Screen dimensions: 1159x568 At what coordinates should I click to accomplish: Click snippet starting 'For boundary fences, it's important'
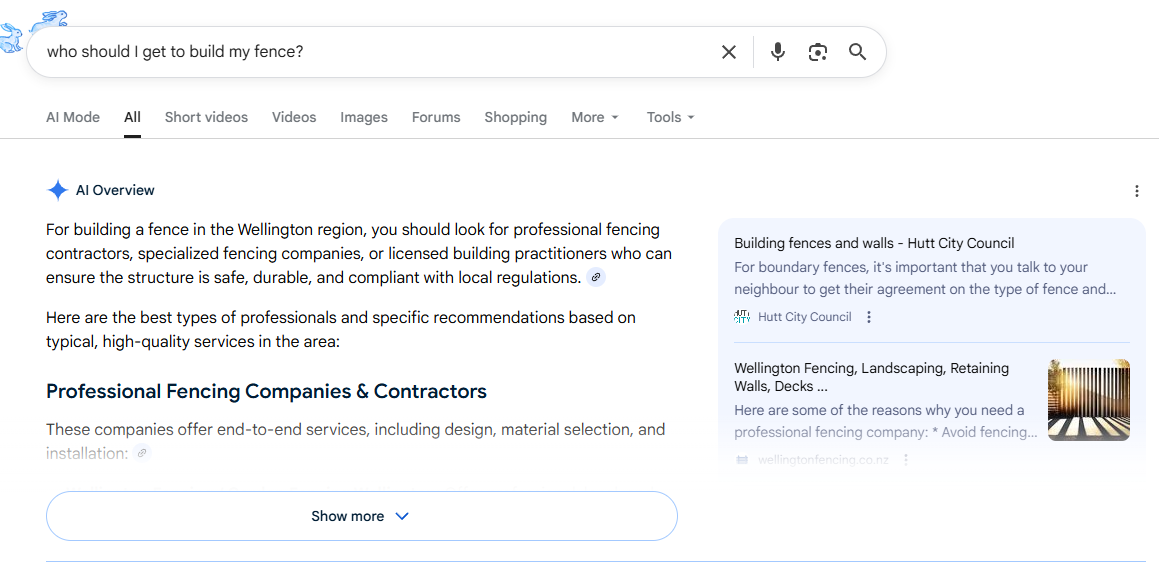pyautogui.click(x=925, y=278)
